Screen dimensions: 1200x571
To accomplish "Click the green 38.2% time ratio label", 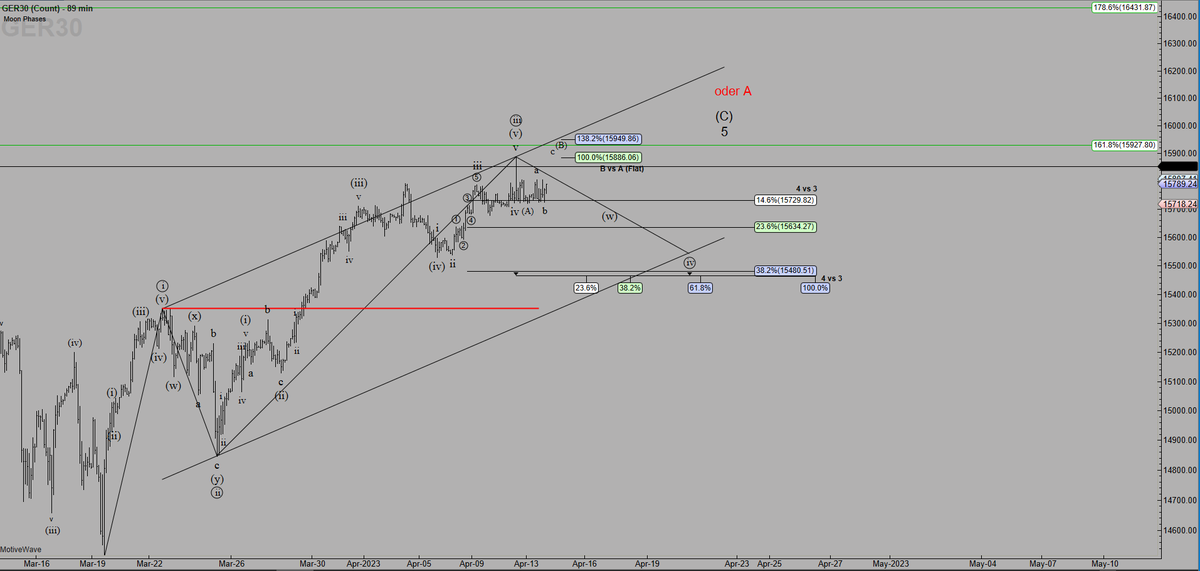I will (x=630, y=288).
